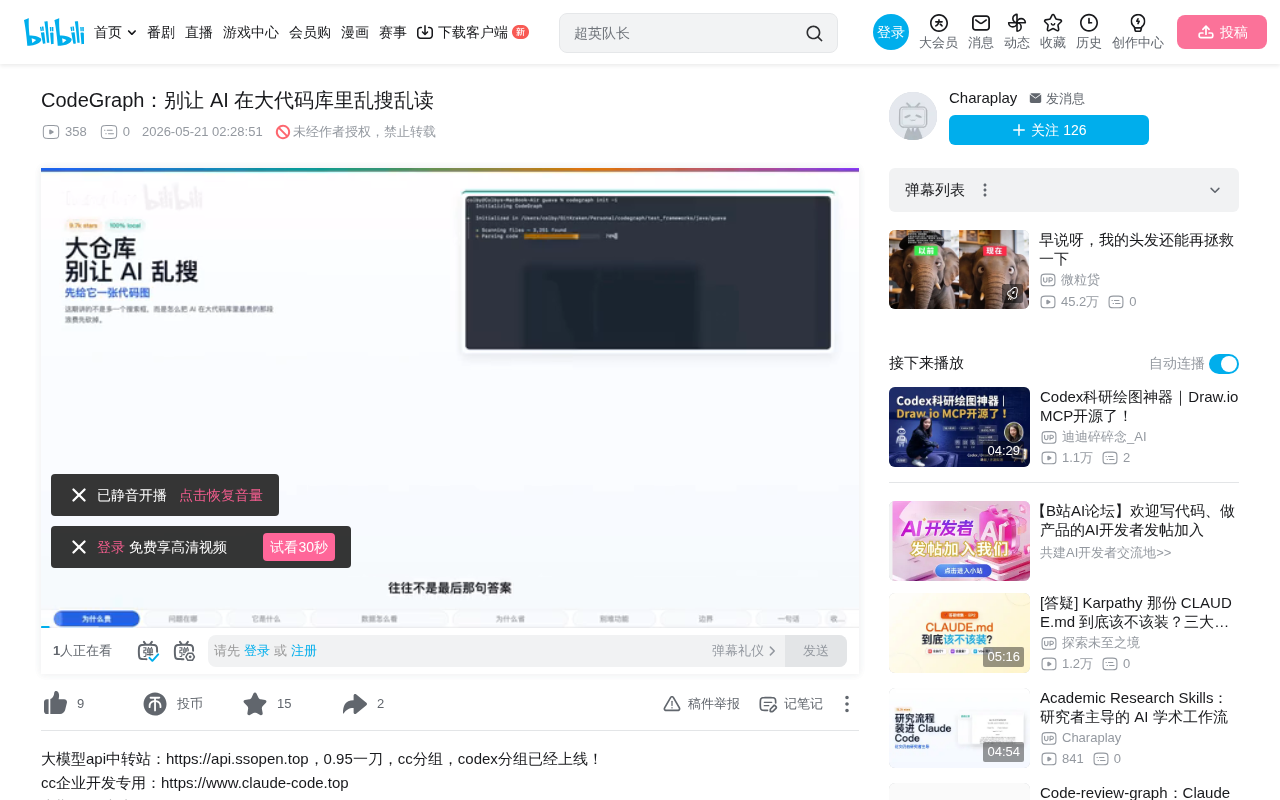This screenshot has height=800, width=1280.
Task: Go to 直播 nav item
Action: pos(199,32)
